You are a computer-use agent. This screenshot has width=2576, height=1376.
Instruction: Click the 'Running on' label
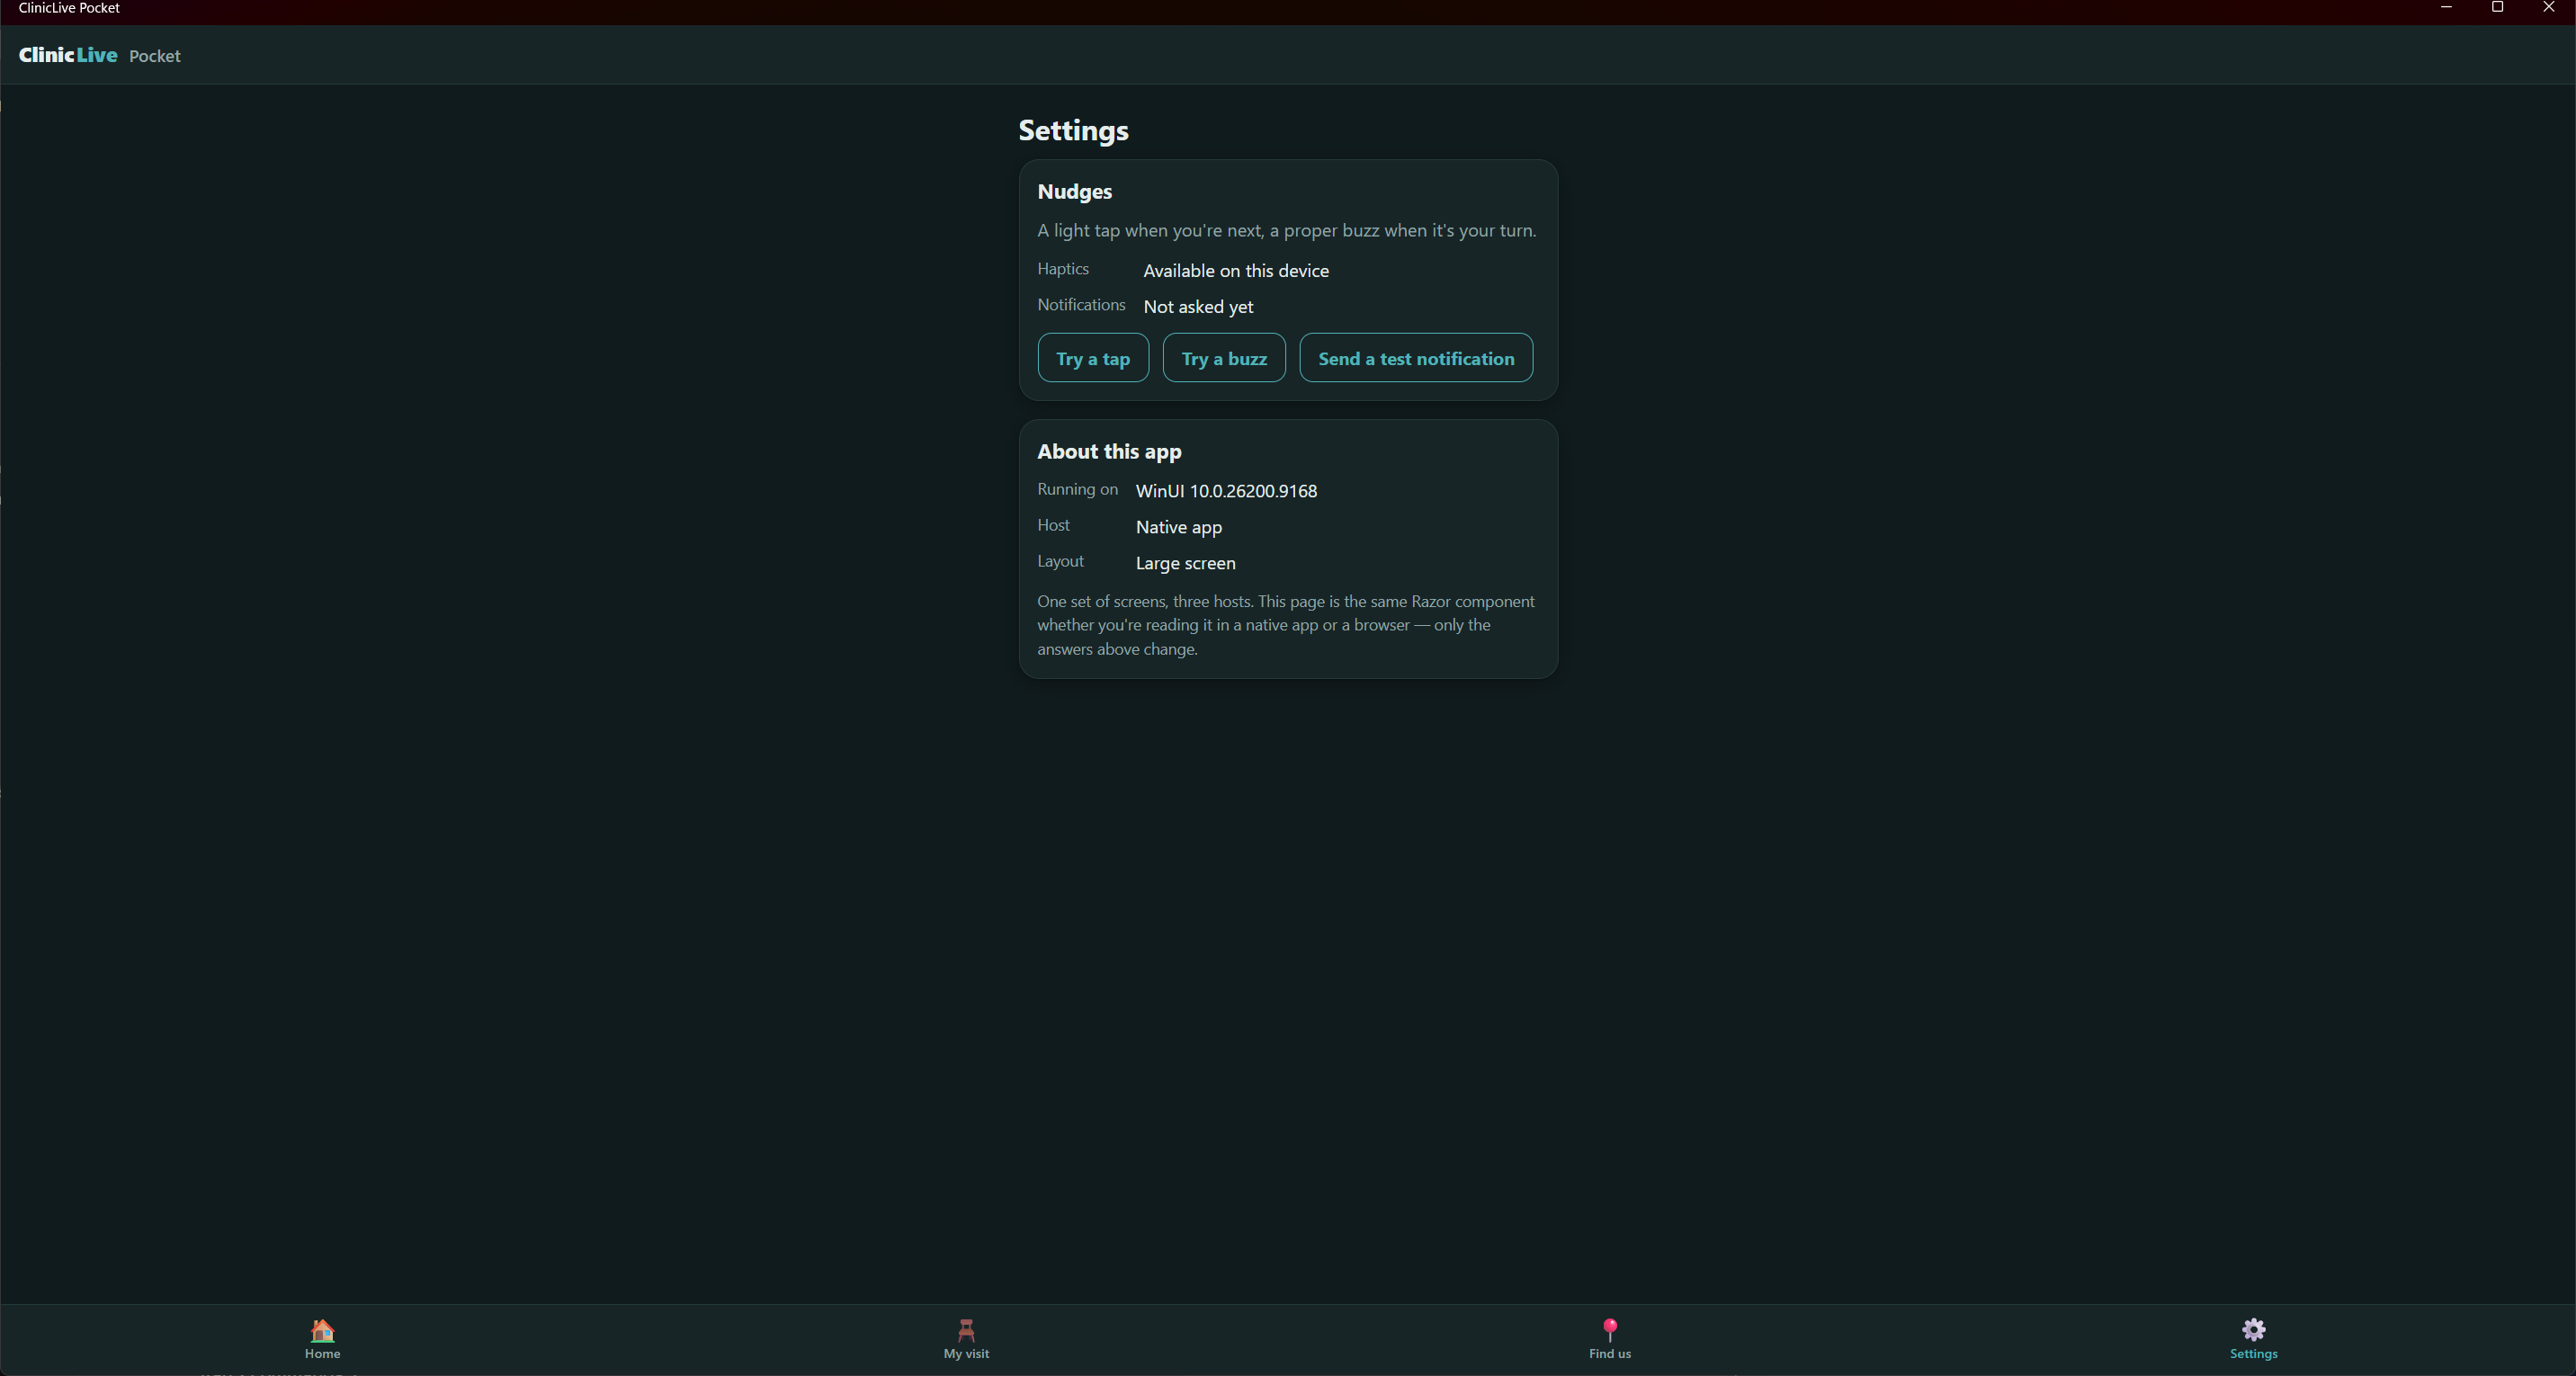point(1077,489)
